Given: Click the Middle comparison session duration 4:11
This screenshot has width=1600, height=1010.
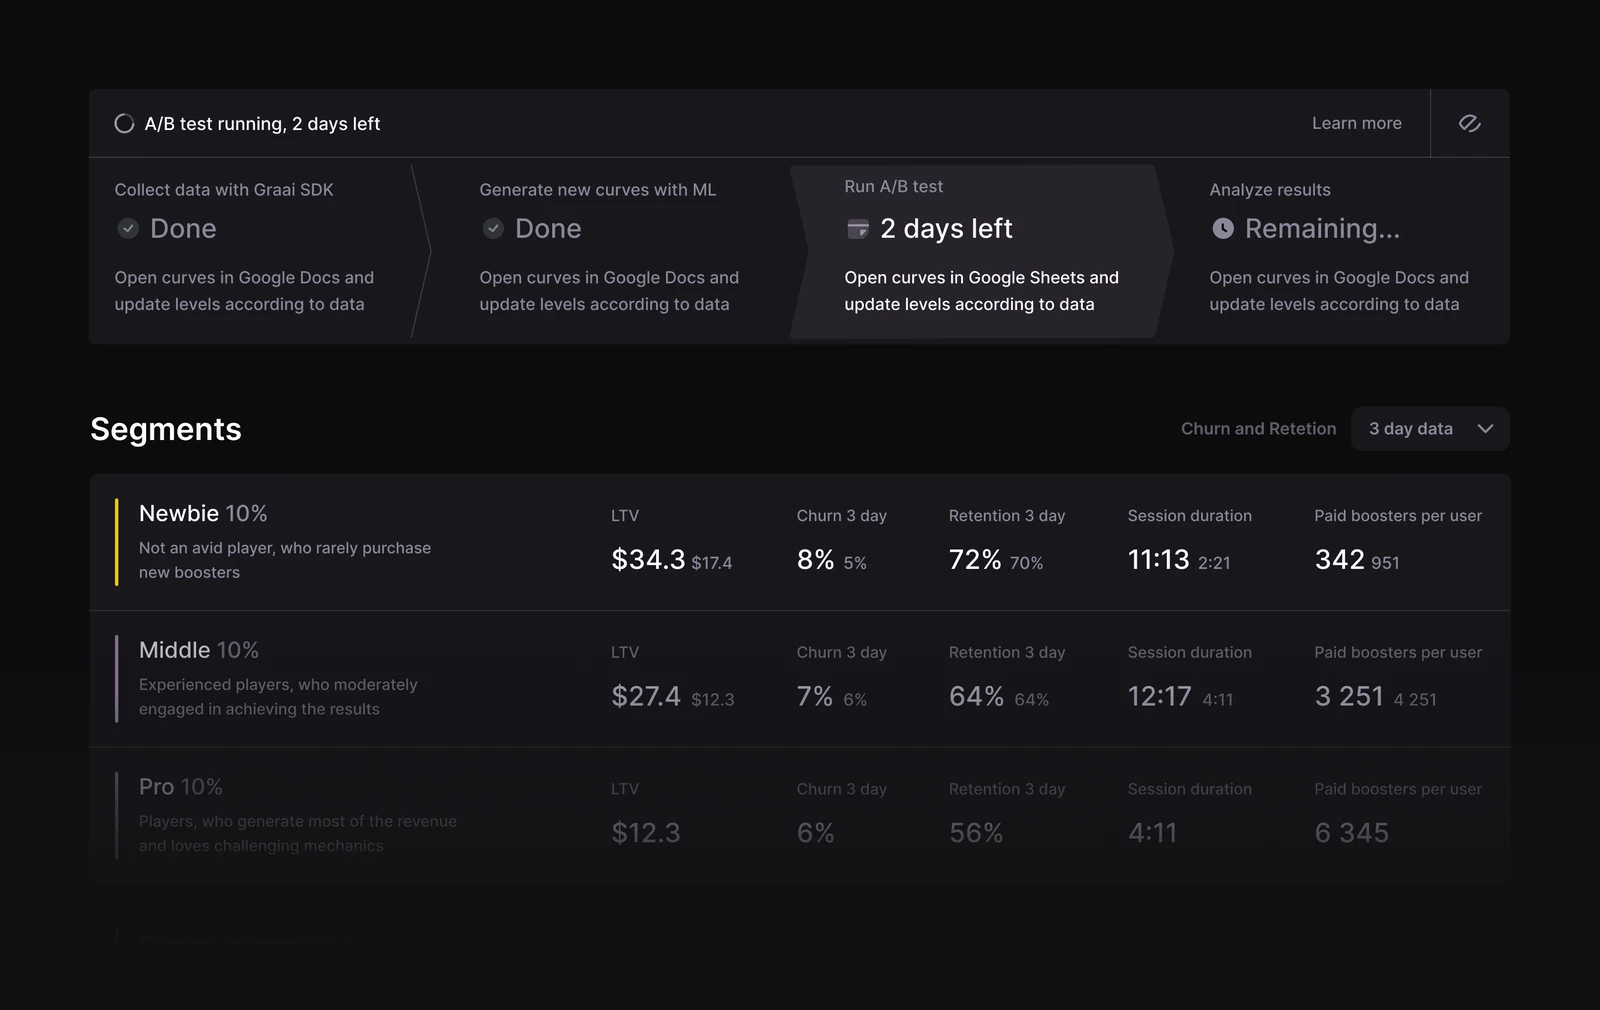Looking at the screenshot, I should [x=1218, y=699].
